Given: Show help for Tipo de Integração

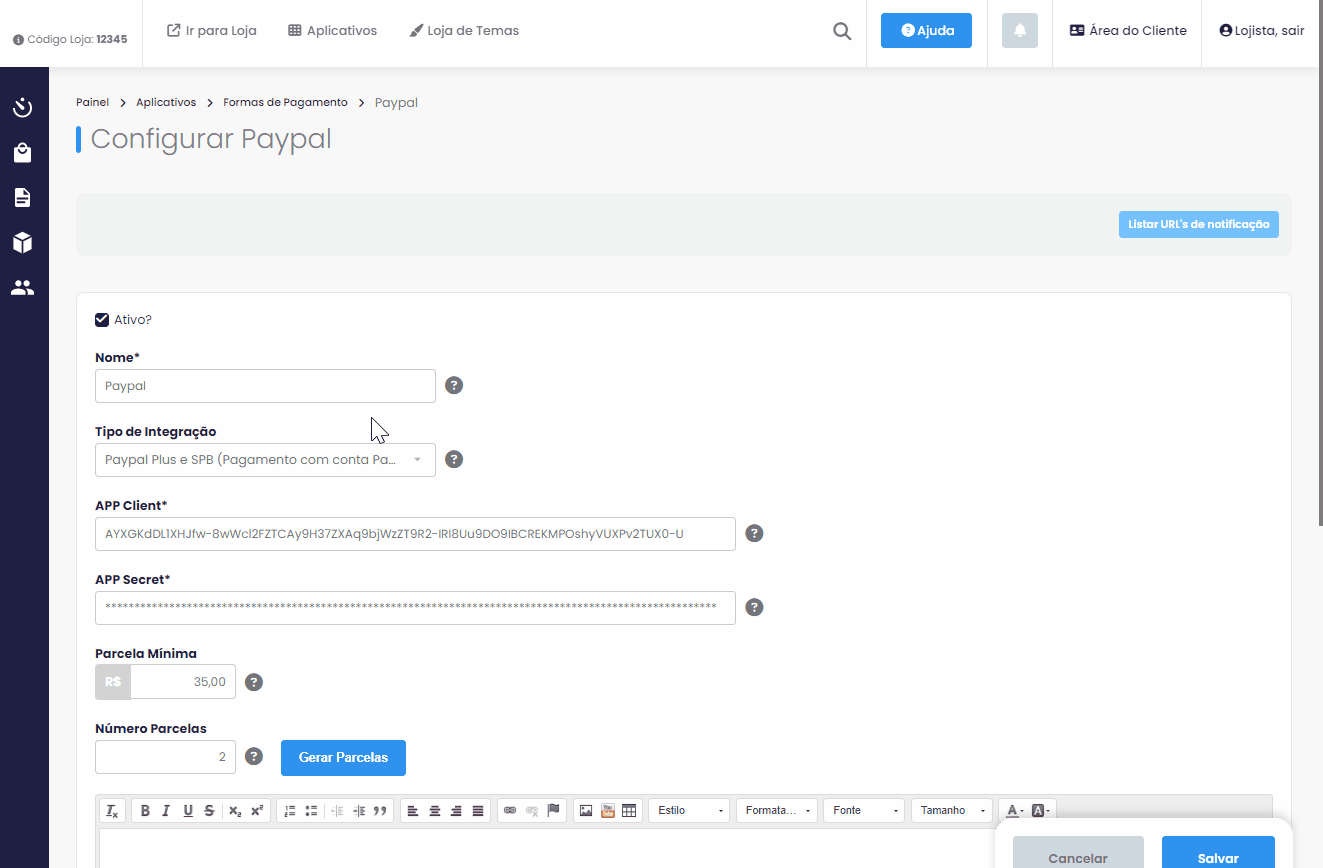Looking at the screenshot, I should click(454, 459).
